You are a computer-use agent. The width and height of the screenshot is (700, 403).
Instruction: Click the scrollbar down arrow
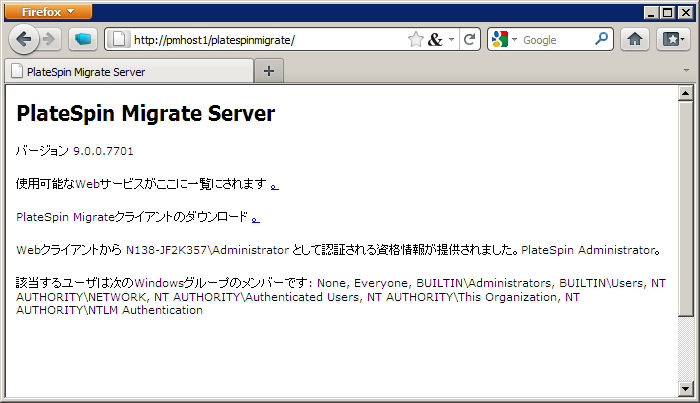[685, 389]
